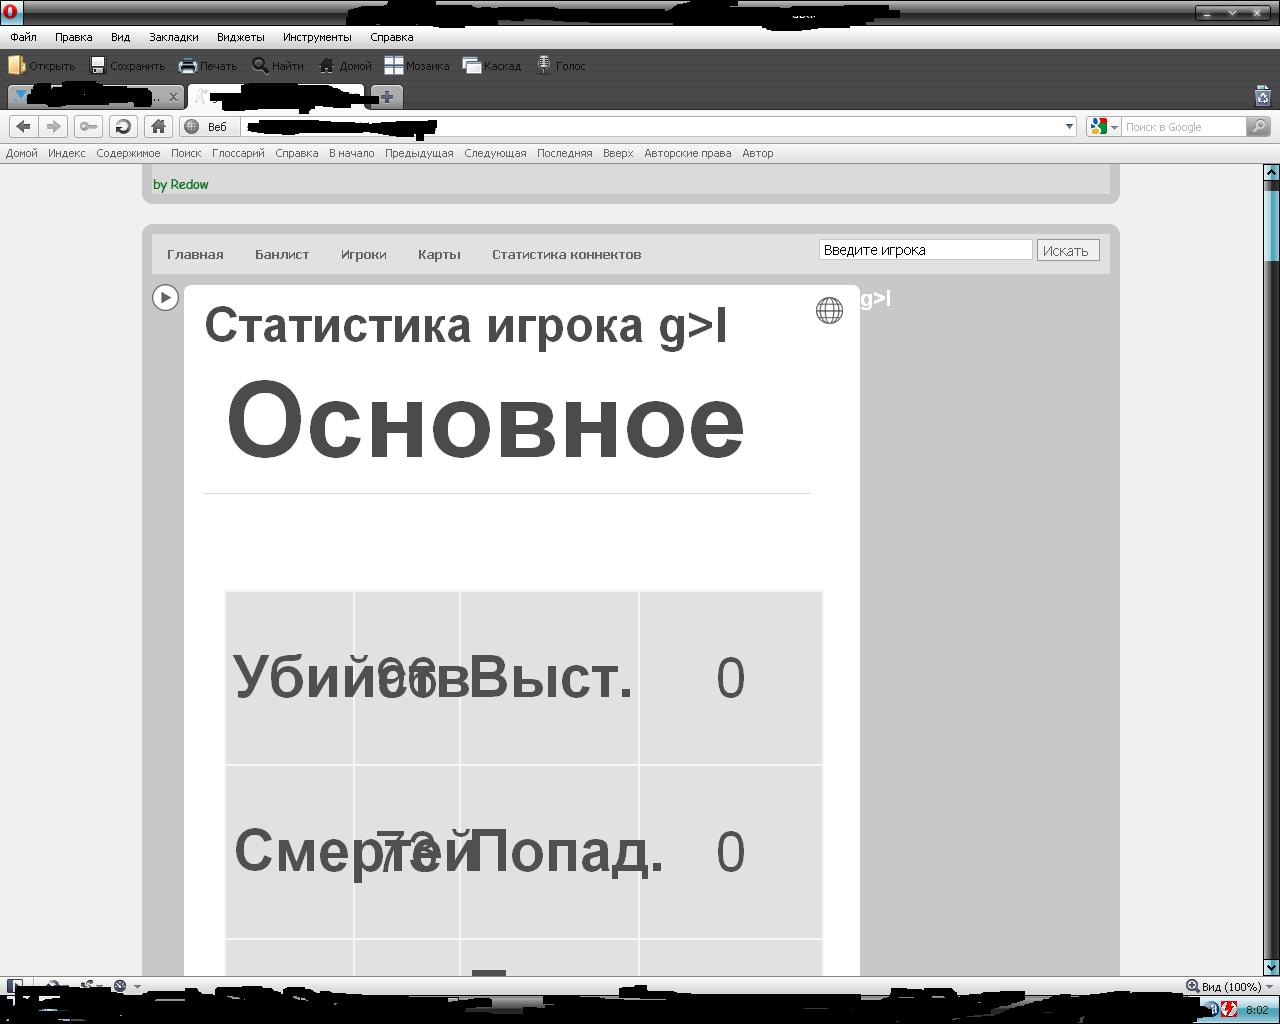Click Глоссарий in the navigation bar

pyautogui.click(x=238, y=153)
